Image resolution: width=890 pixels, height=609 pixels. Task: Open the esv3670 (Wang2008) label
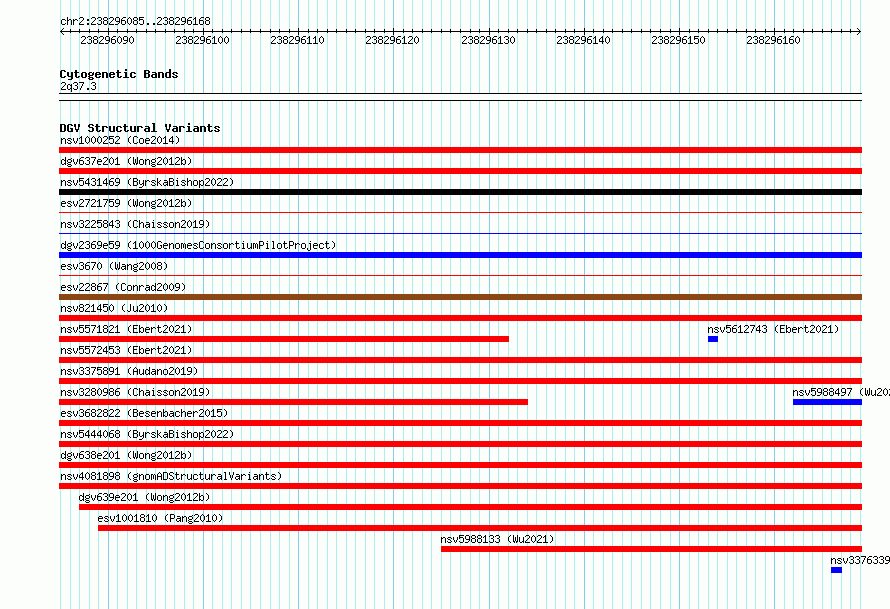[114, 266]
